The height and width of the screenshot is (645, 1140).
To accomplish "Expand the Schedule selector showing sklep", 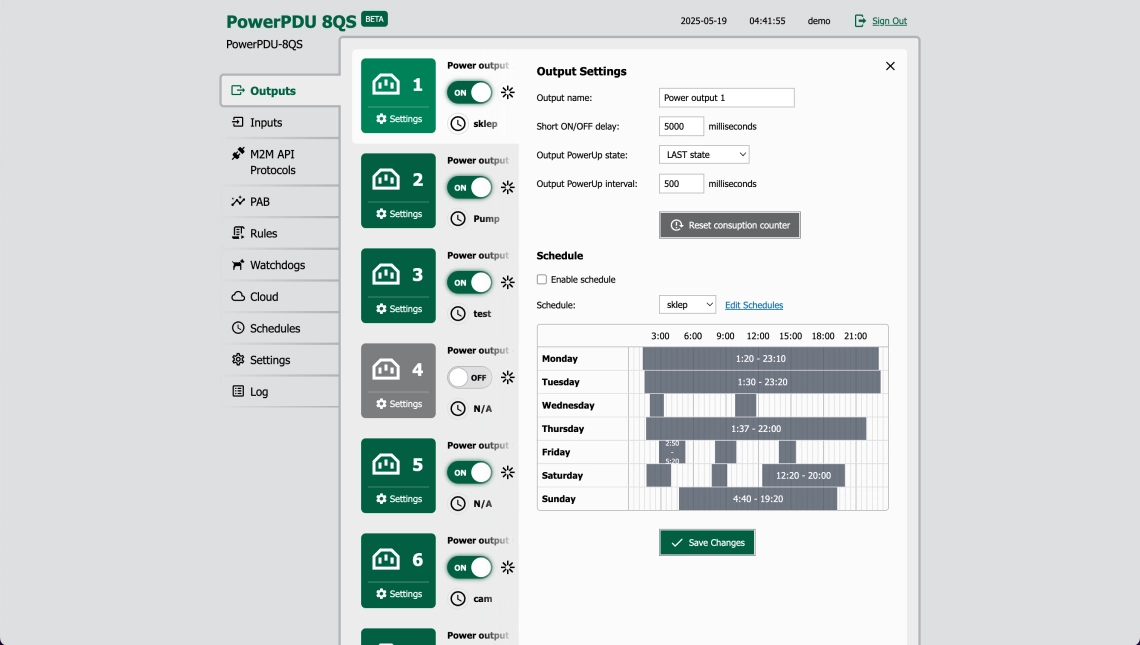I will [687, 305].
